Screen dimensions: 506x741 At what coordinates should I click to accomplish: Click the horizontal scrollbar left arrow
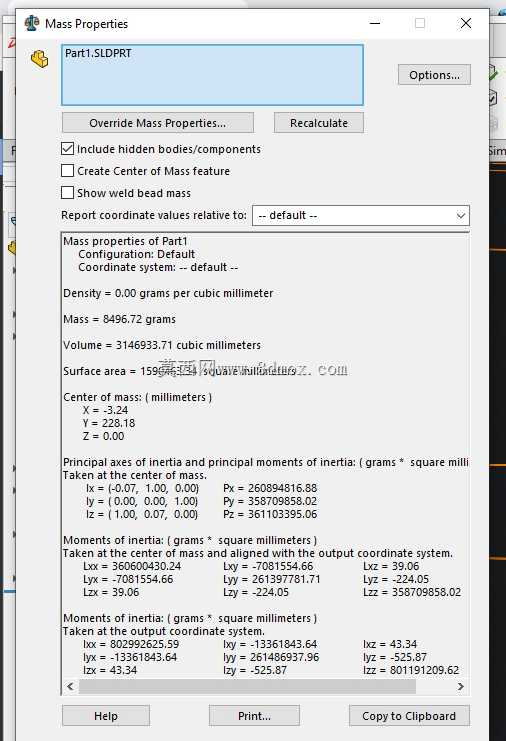tap(70, 687)
